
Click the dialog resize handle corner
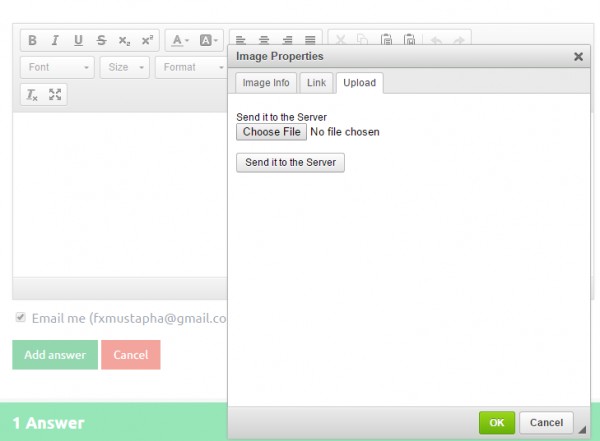coord(583,431)
